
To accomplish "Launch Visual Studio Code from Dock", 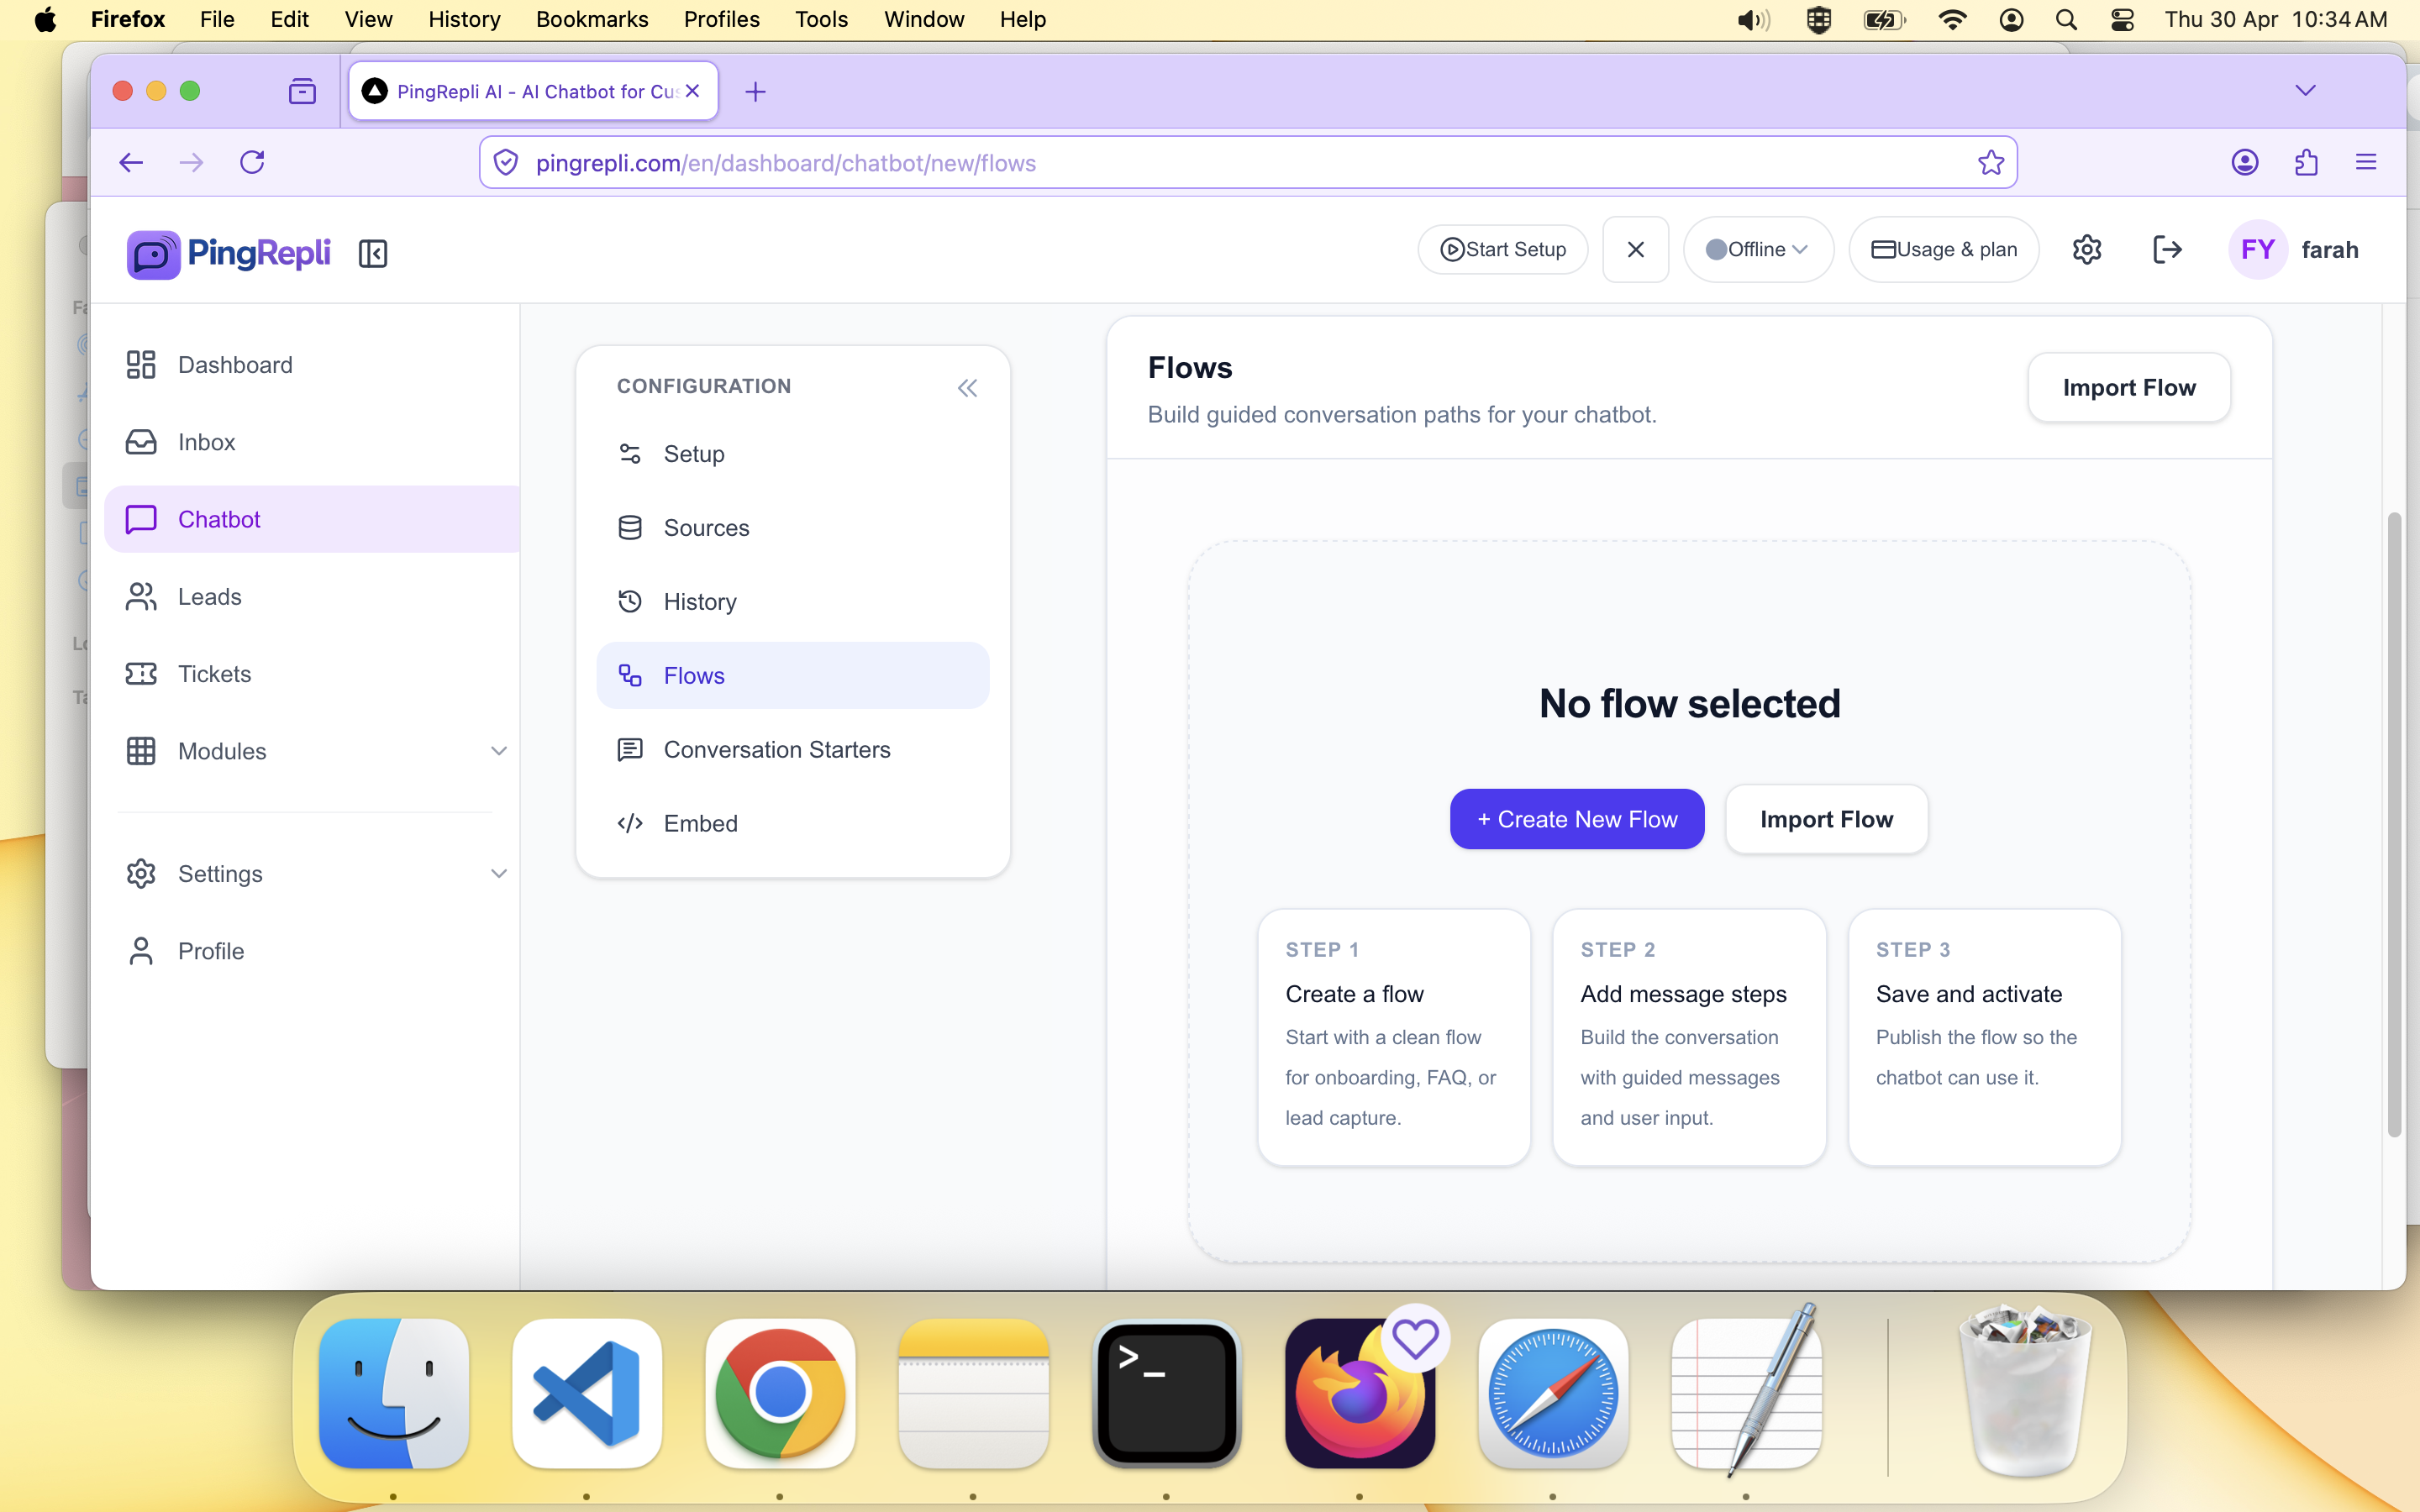I will pyautogui.click(x=587, y=1394).
